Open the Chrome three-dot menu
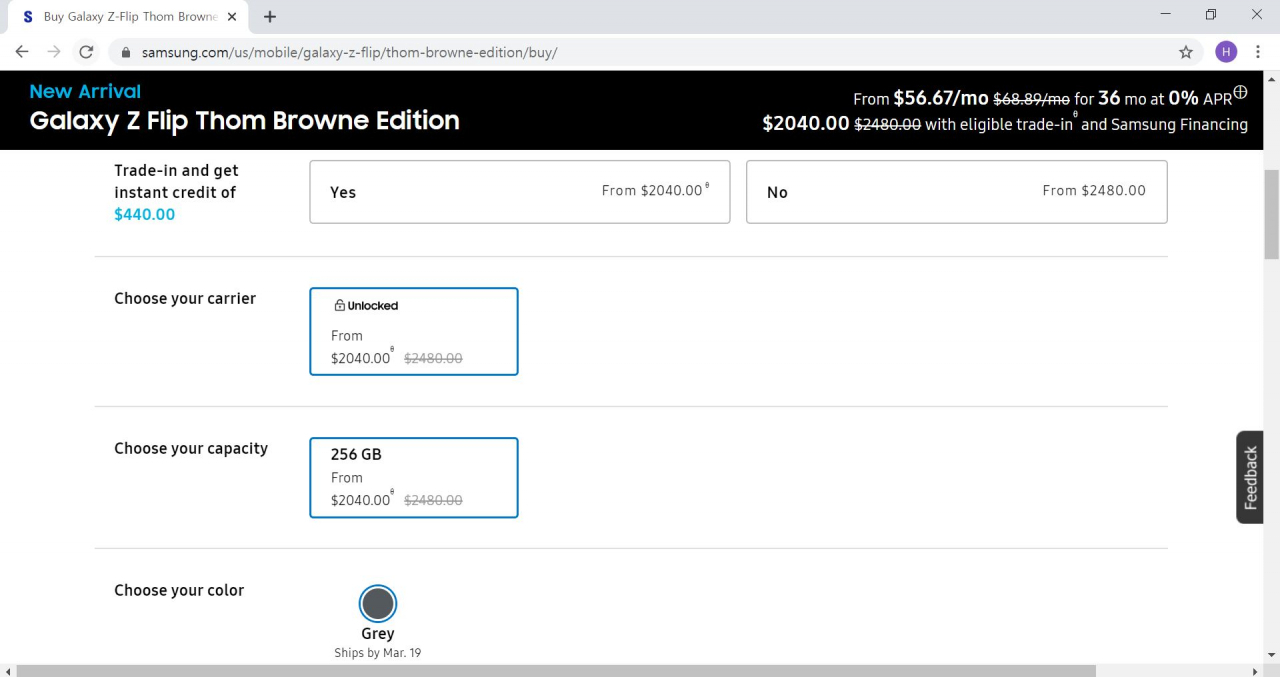Screen dimensions: 1280x677 (1258, 52)
